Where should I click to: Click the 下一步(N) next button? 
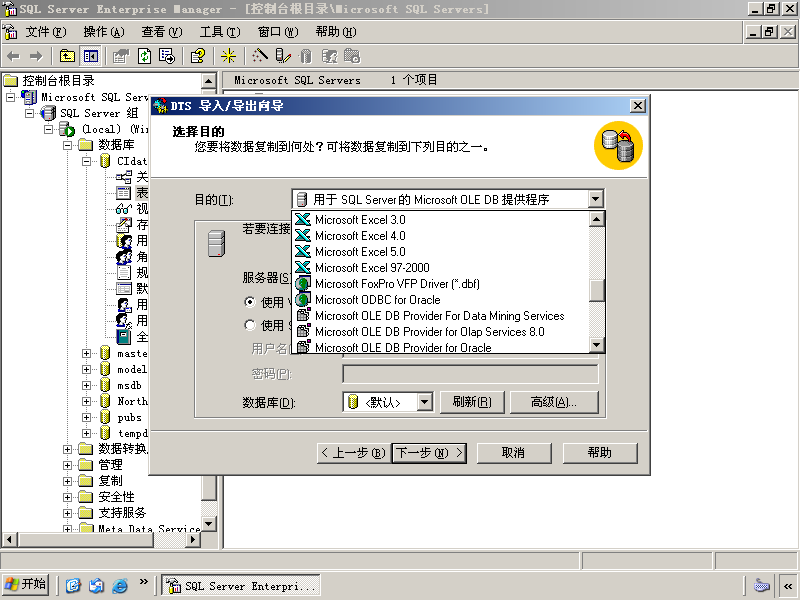(429, 453)
